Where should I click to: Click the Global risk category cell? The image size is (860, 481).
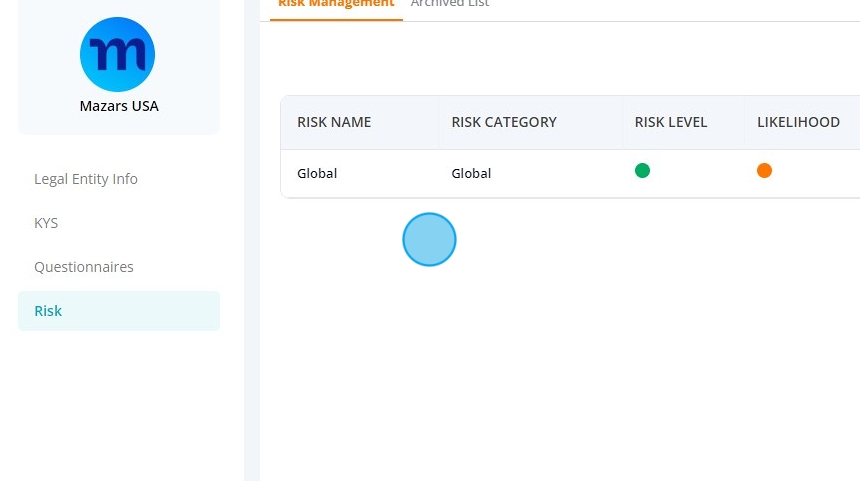(x=471, y=173)
